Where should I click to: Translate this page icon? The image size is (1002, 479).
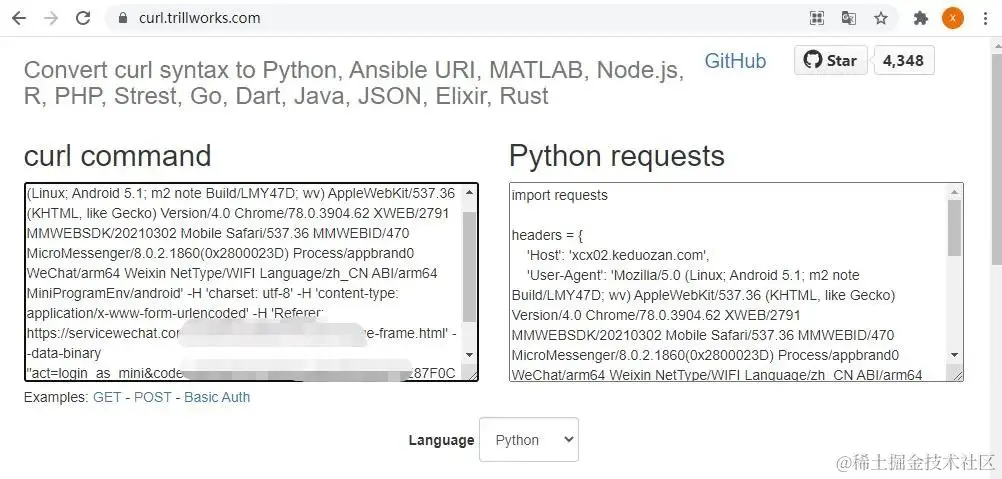coord(849,18)
